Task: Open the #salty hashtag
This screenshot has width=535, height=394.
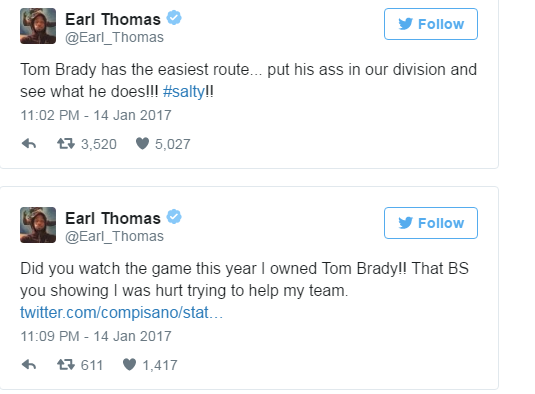Action: tap(184, 91)
